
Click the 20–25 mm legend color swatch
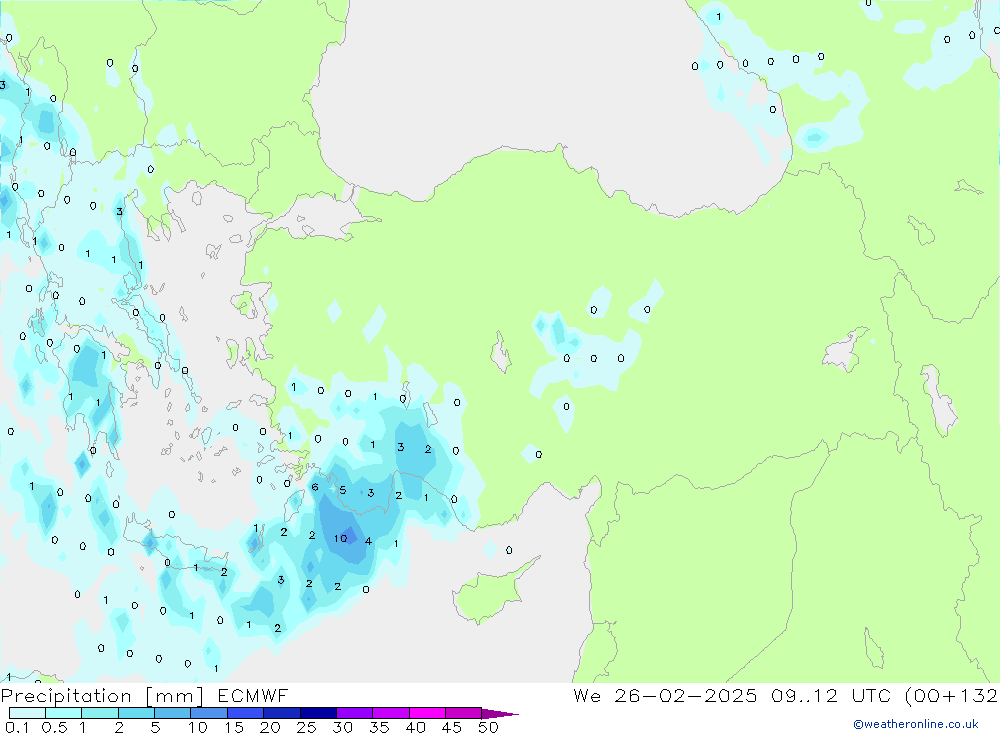282,713
